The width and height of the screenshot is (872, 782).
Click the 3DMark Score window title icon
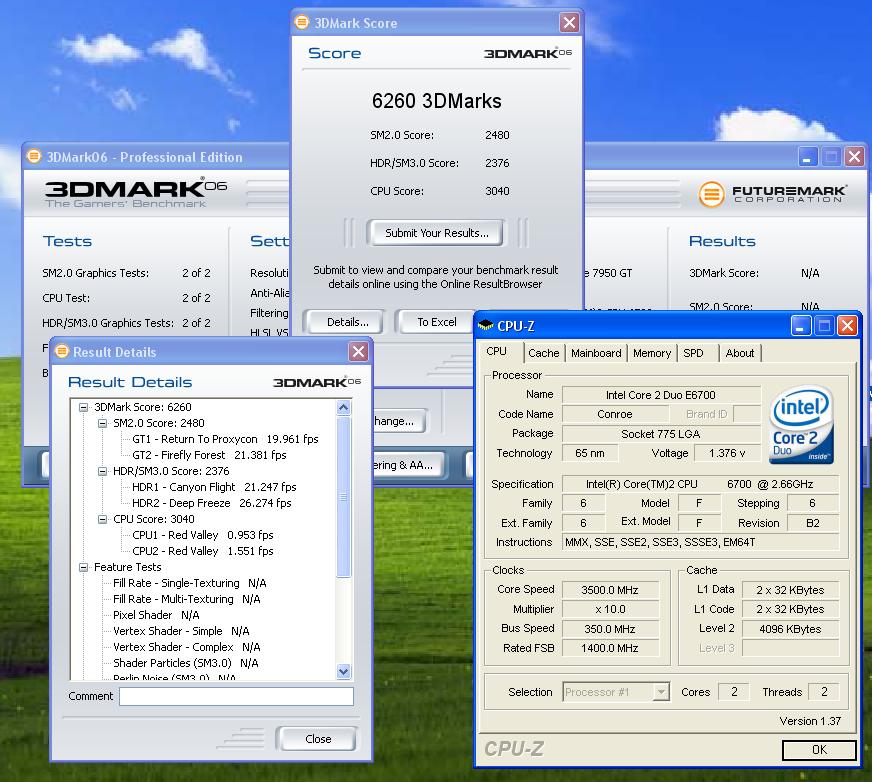coord(301,23)
